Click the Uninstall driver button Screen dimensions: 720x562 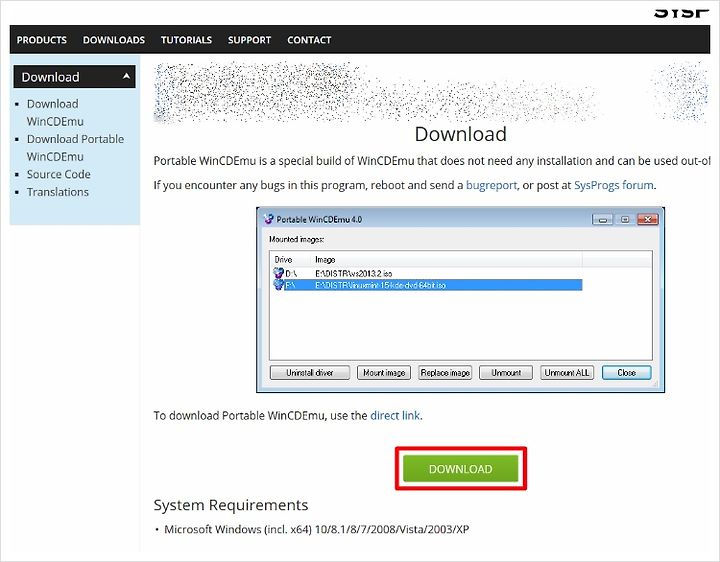(x=310, y=372)
